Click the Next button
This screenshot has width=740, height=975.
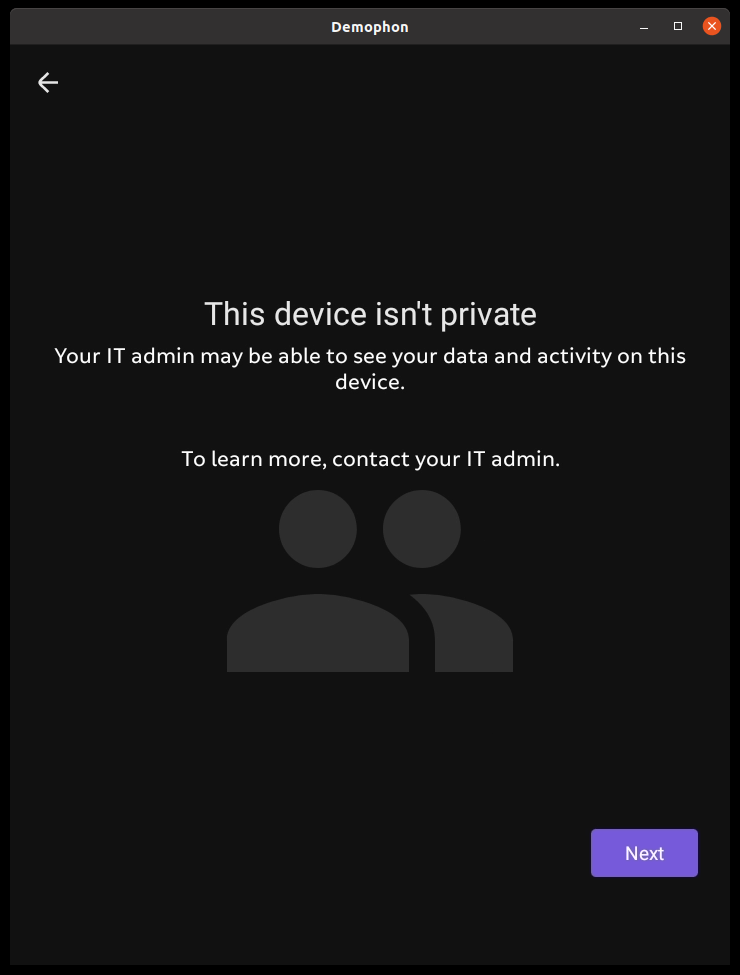644,853
